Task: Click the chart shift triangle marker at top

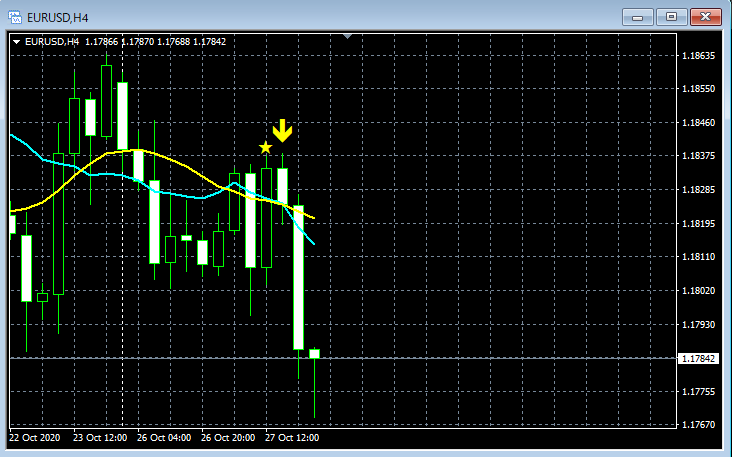Action: [x=347, y=36]
